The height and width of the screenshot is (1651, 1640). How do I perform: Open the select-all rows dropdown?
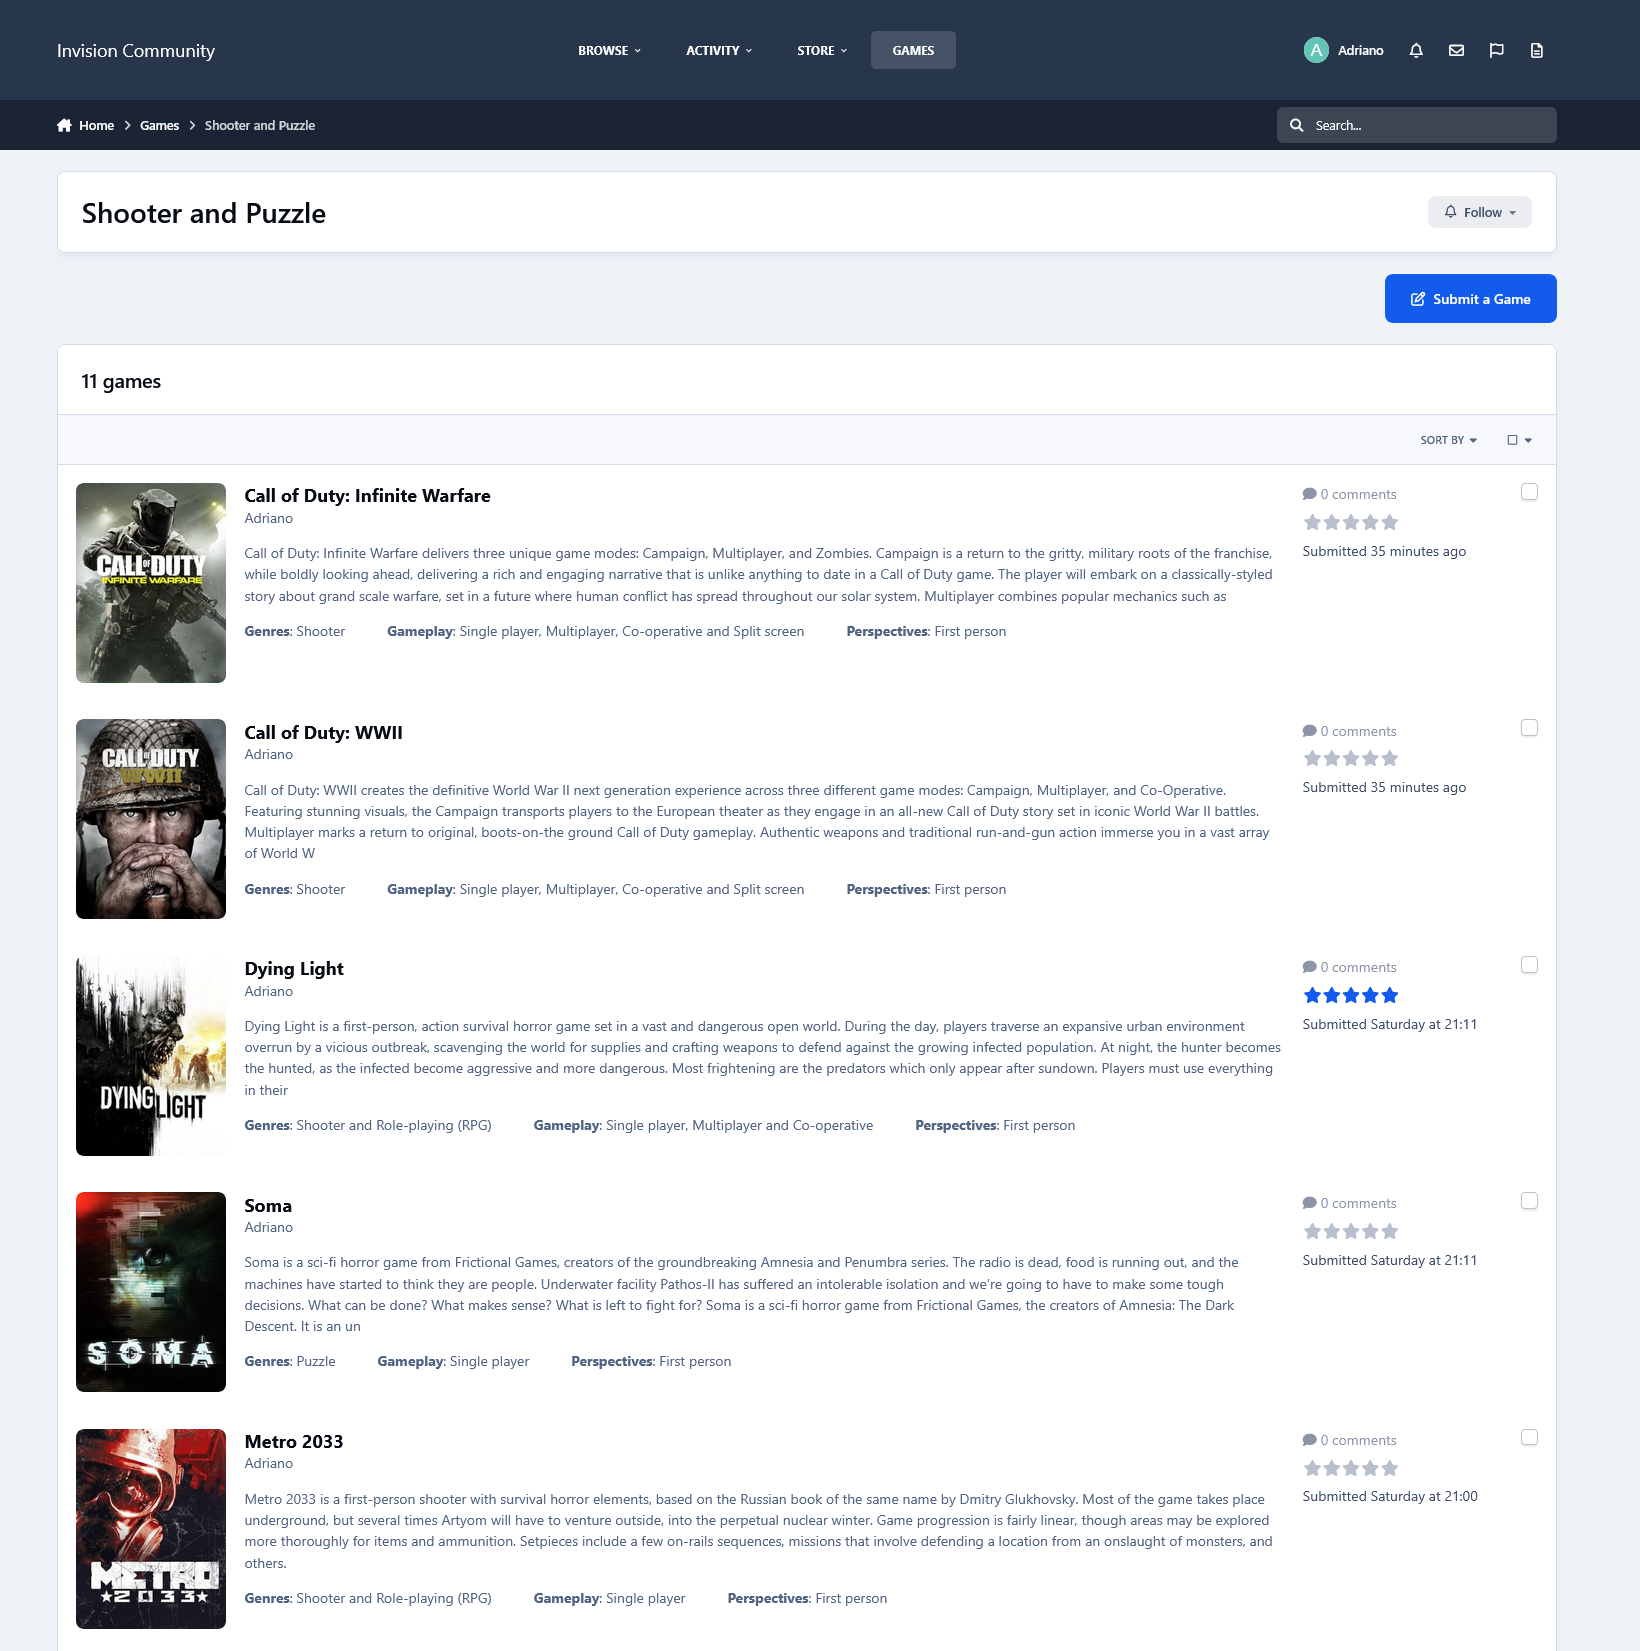[x=1519, y=440]
